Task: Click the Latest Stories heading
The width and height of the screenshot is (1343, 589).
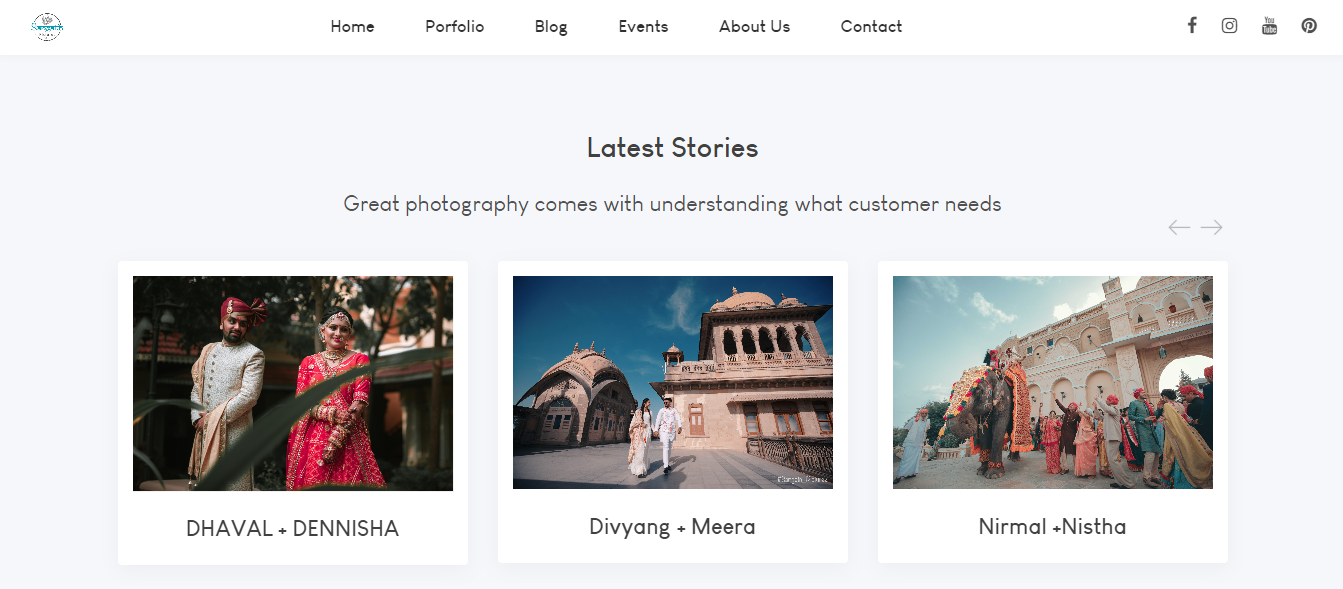Action: tap(672, 148)
